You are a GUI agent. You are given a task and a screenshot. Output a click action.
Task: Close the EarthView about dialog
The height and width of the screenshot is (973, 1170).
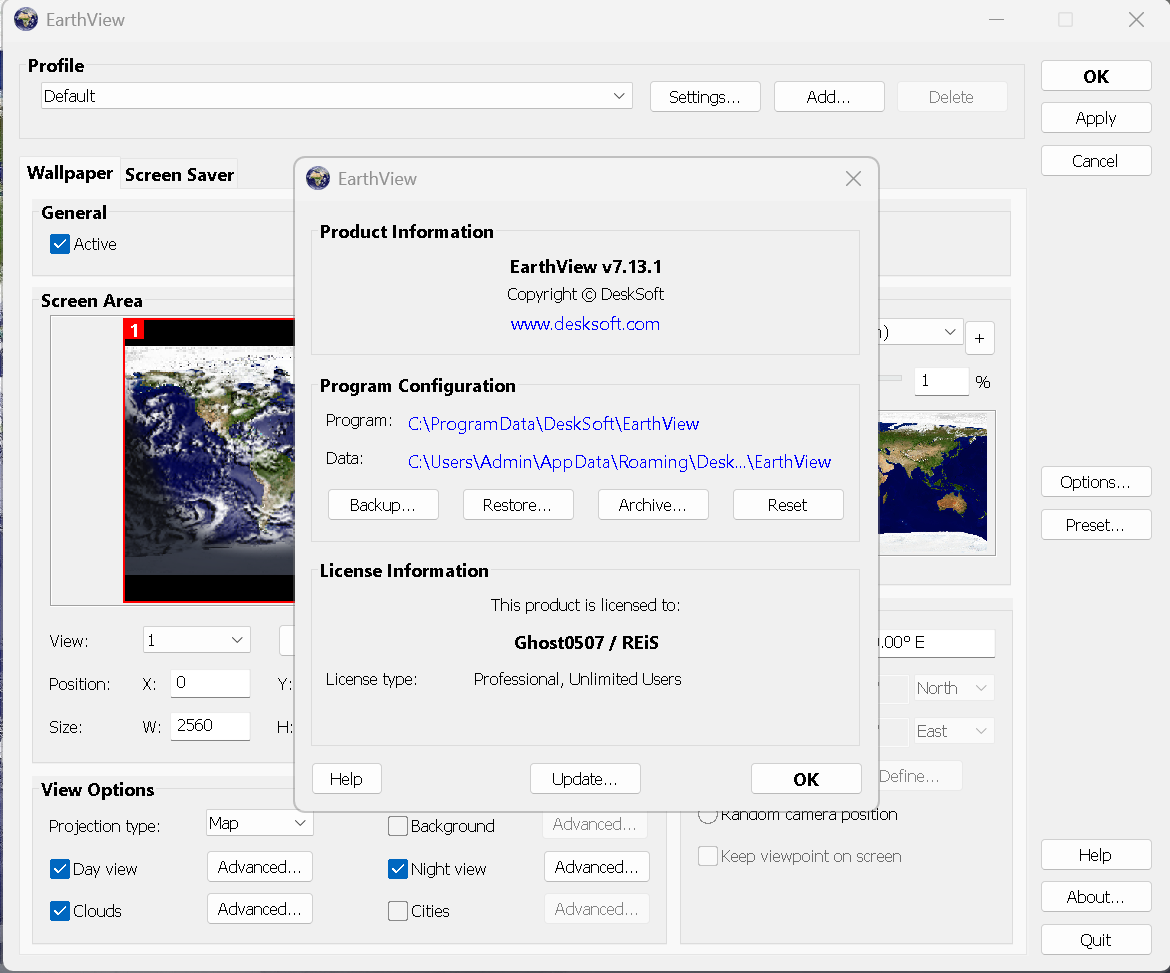click(x=853, y=179)
